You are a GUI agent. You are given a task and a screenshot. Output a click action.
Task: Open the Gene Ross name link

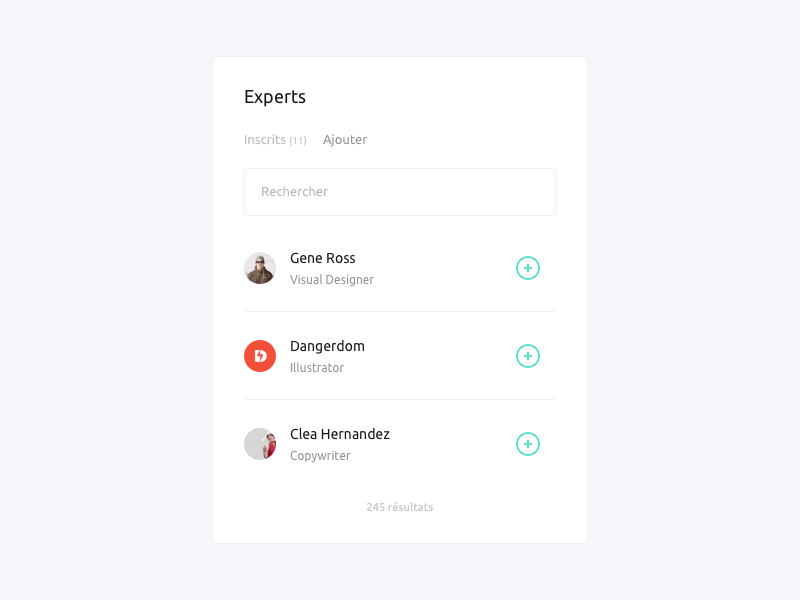(322, 258)
